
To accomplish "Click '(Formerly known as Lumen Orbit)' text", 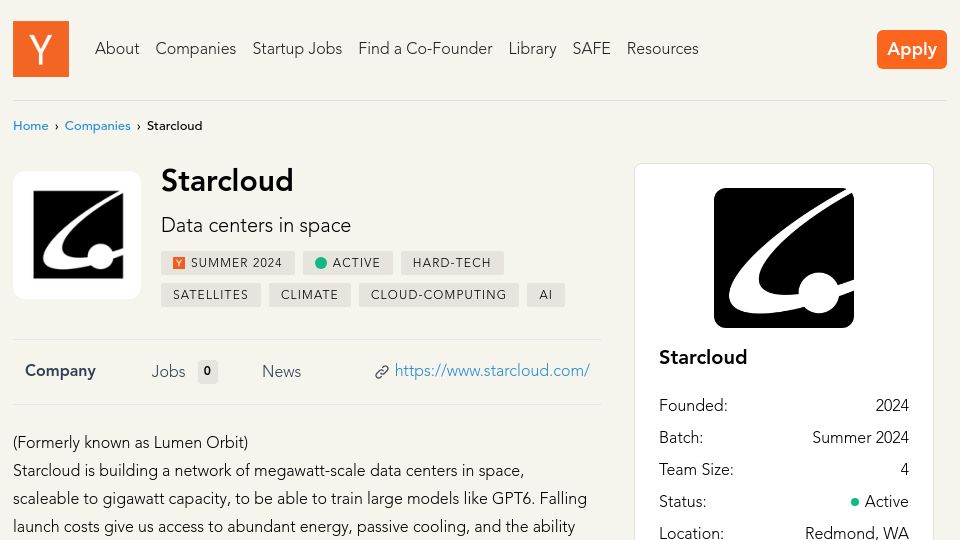I will (x=130, y=442).
